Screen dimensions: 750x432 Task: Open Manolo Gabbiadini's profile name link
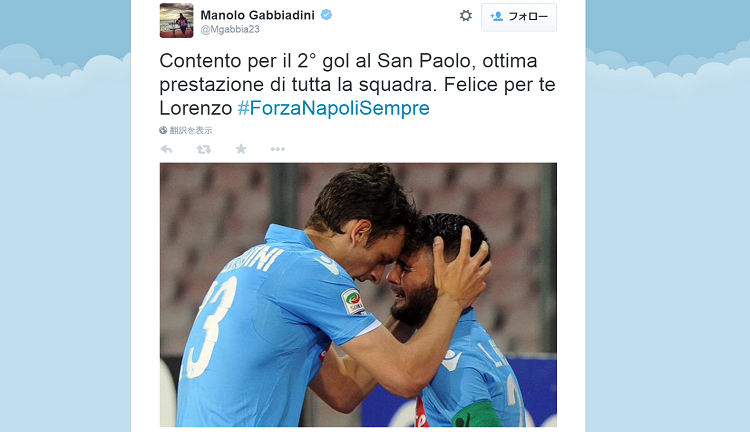tap(257, 15)
